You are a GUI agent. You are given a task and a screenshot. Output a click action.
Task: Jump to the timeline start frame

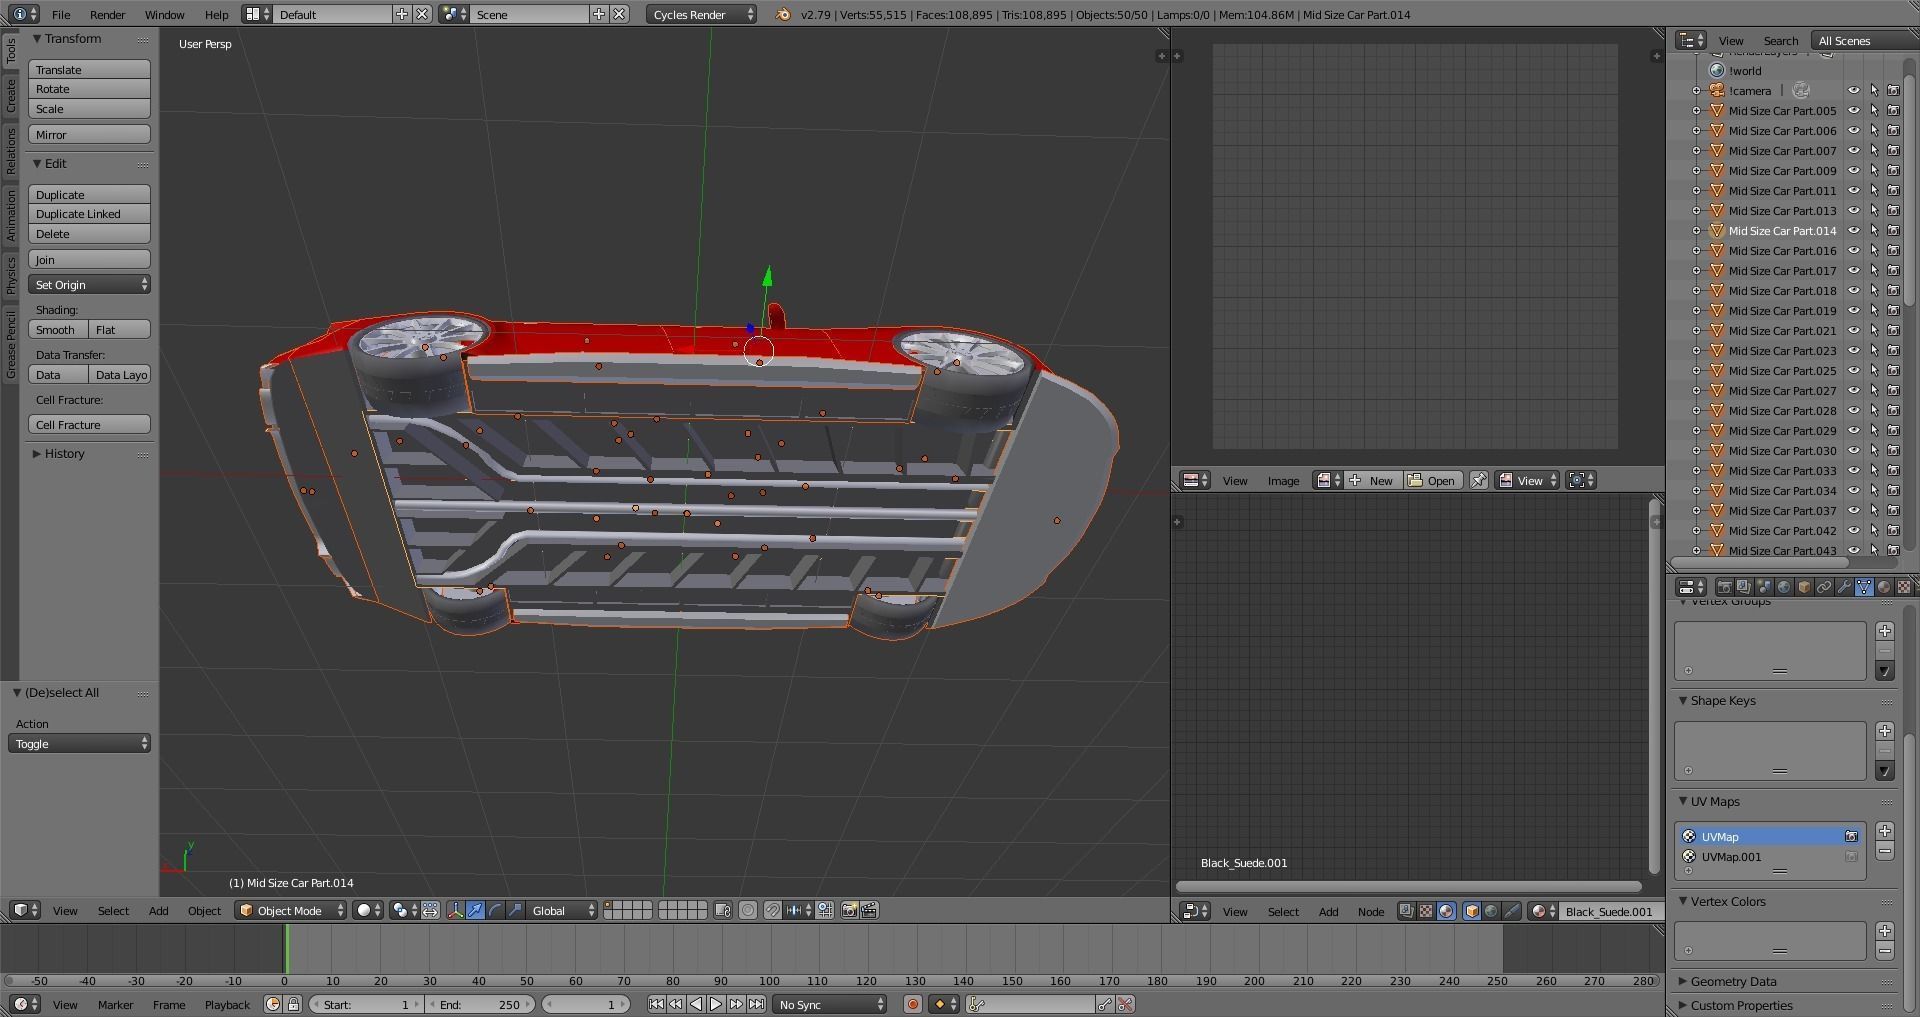point(656,1004)
